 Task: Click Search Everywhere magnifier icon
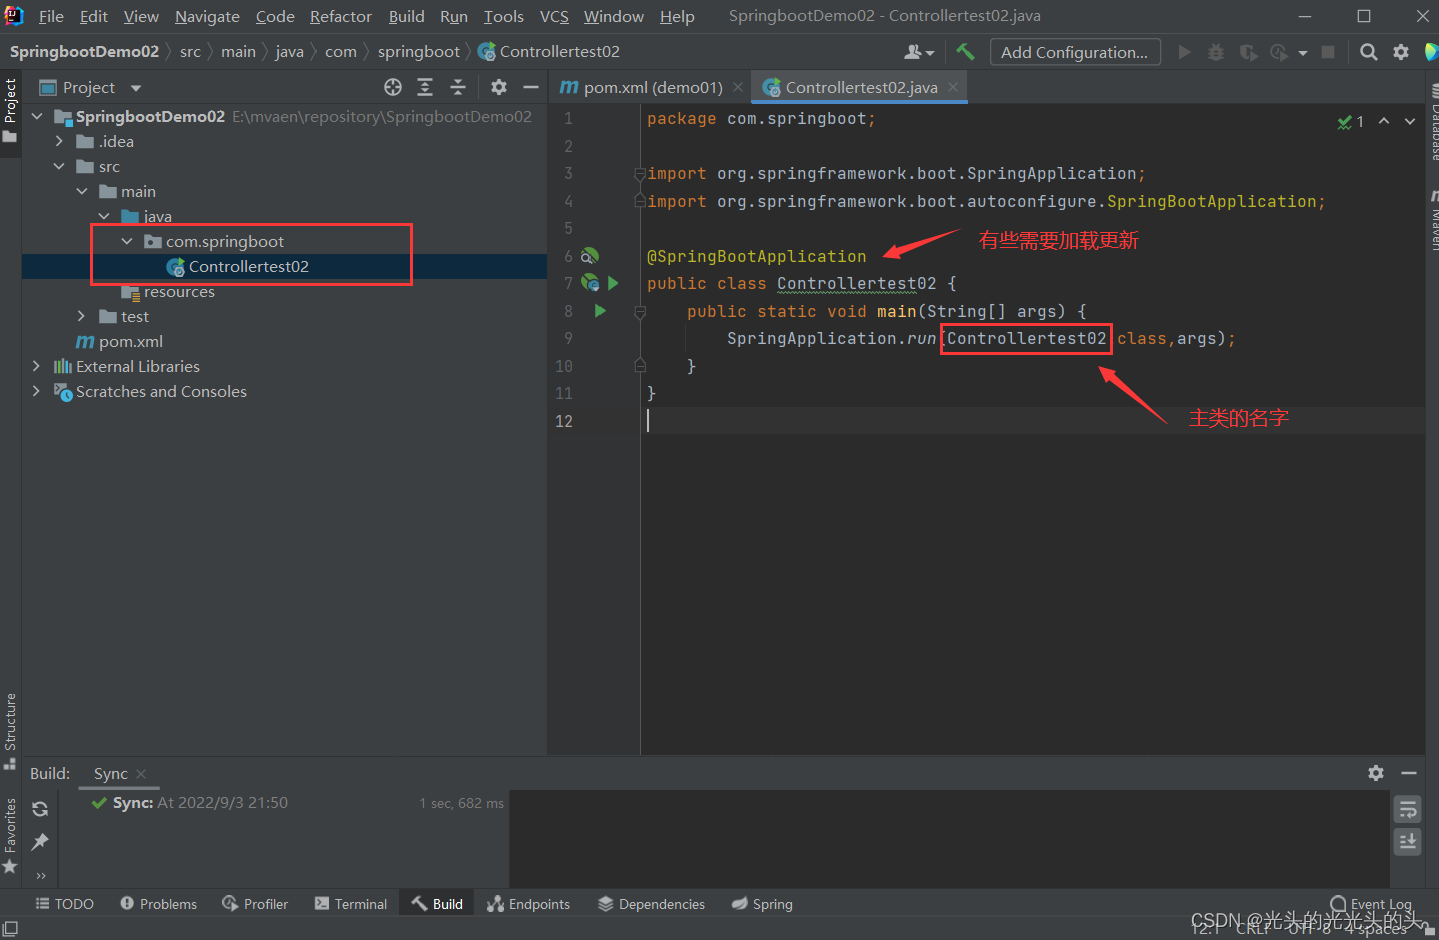(1368, 51)
